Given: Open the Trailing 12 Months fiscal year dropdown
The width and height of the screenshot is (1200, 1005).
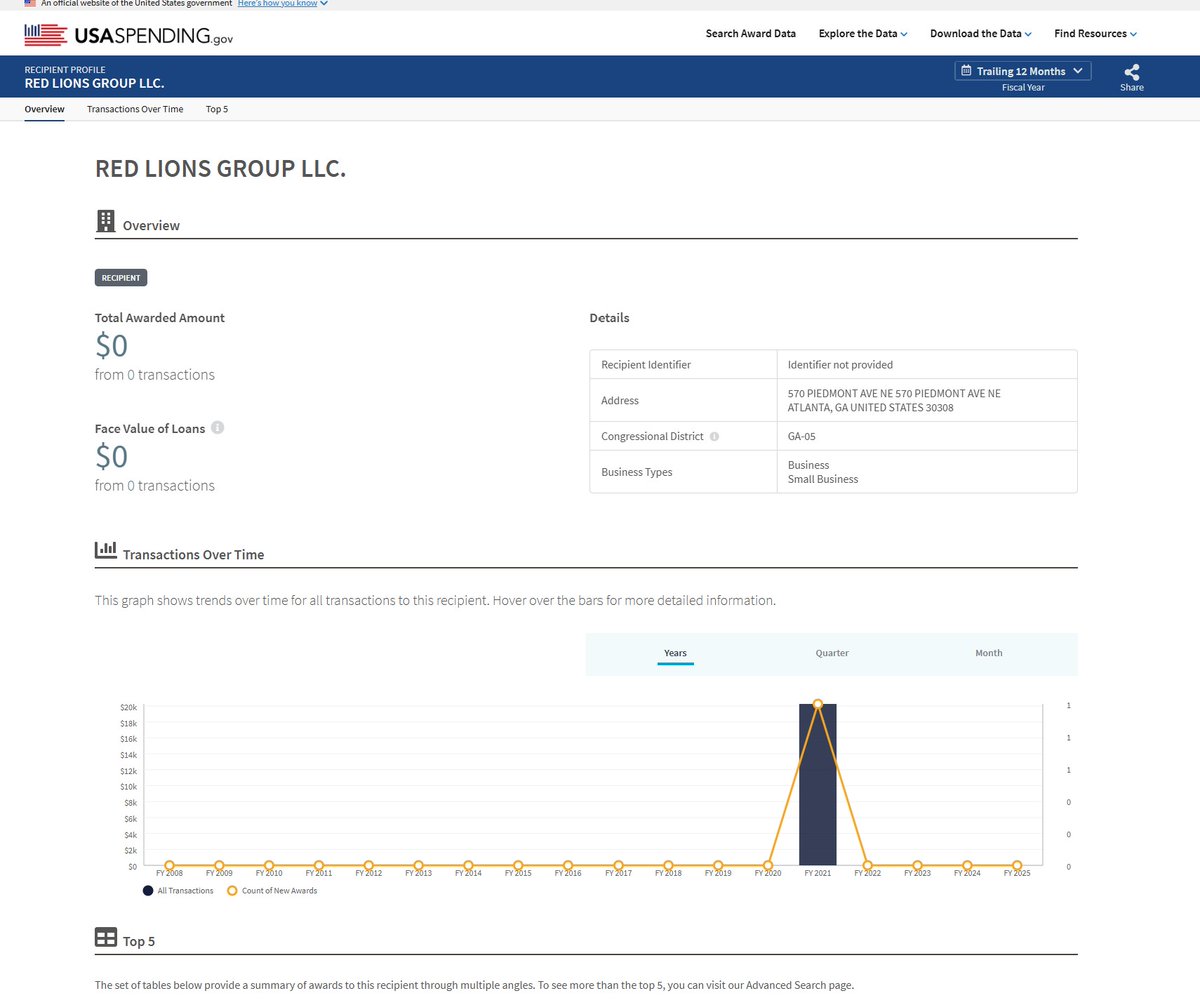Looking at the screenshot, I should (x=1022, y=71).
